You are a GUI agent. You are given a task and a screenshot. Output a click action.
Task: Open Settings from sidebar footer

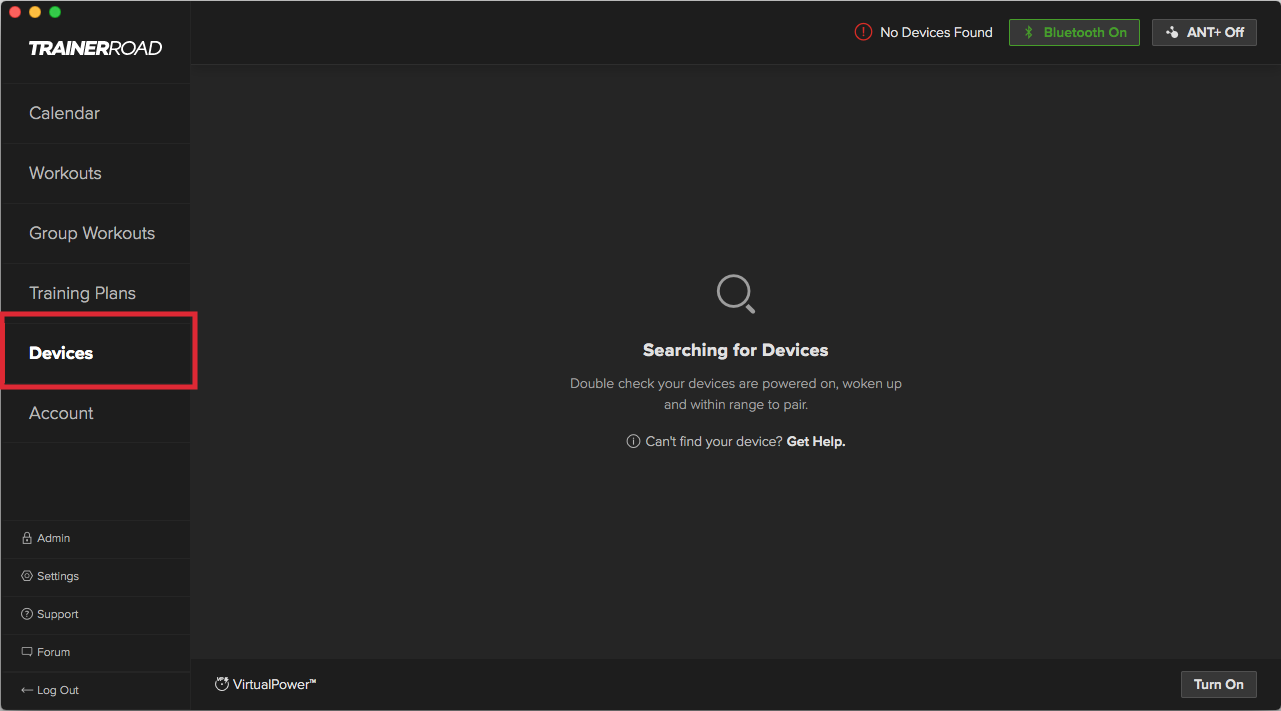point(95,576)
